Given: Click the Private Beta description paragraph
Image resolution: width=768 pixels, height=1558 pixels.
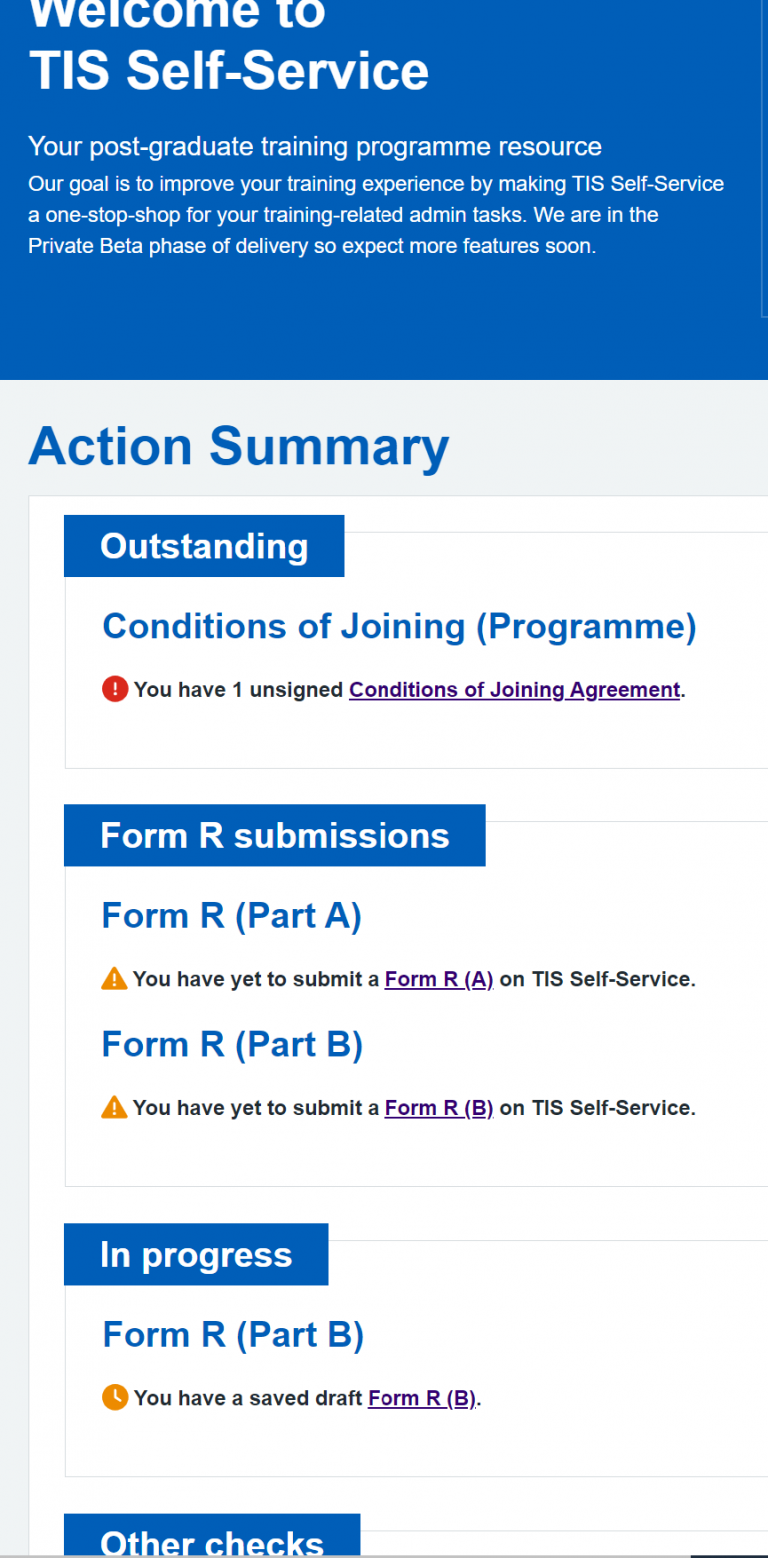Looking at the screenshot, I should tap(376, 214).
